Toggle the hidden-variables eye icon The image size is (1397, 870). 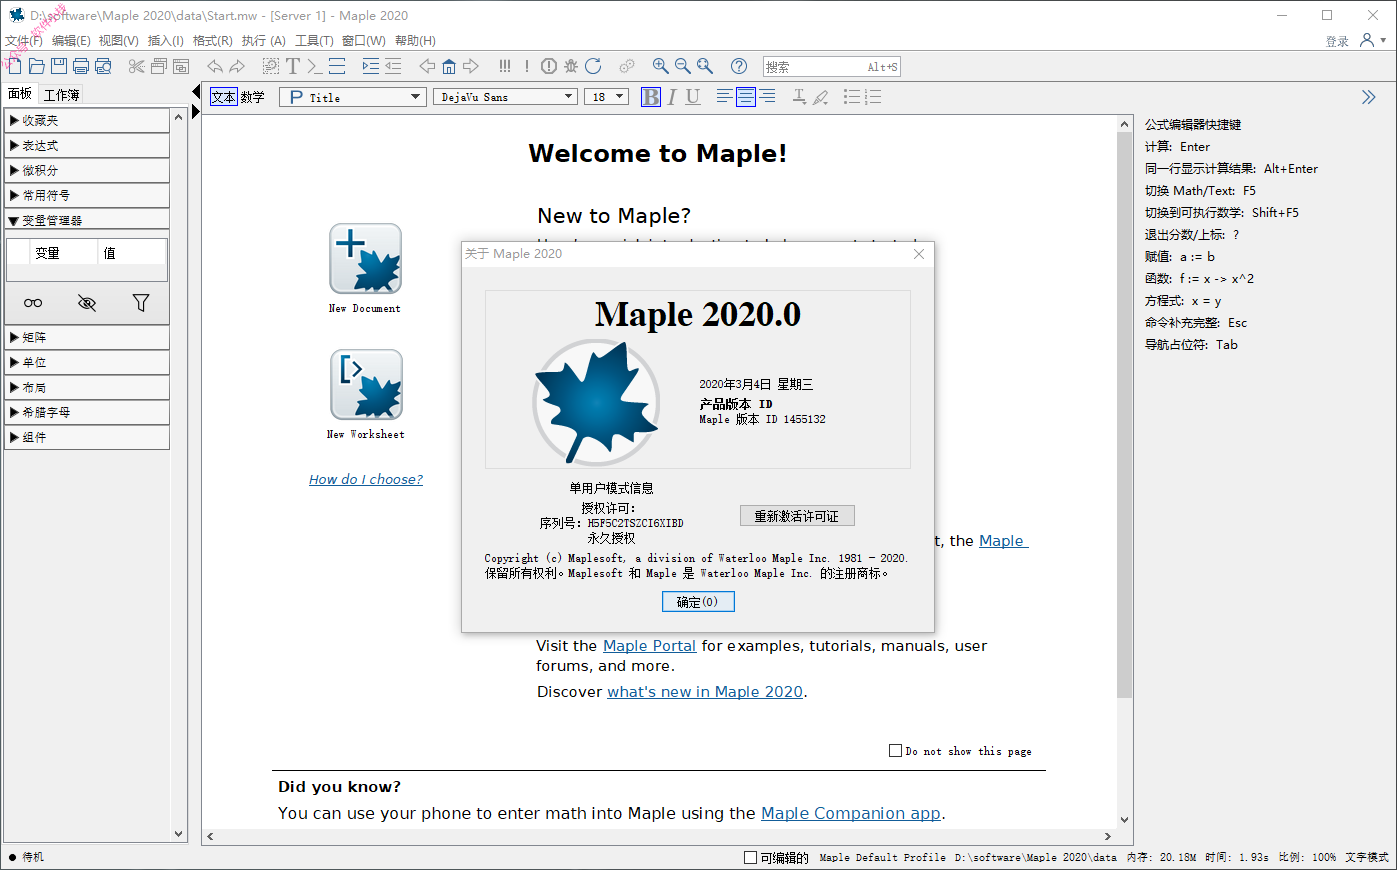click(87, 302)
